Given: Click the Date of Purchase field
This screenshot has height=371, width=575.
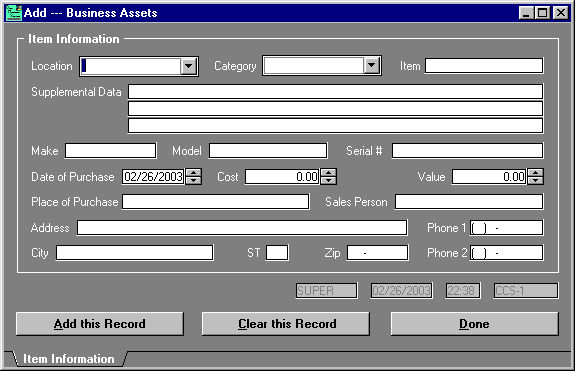Looking at the screenshot, I should coord(153,177).
